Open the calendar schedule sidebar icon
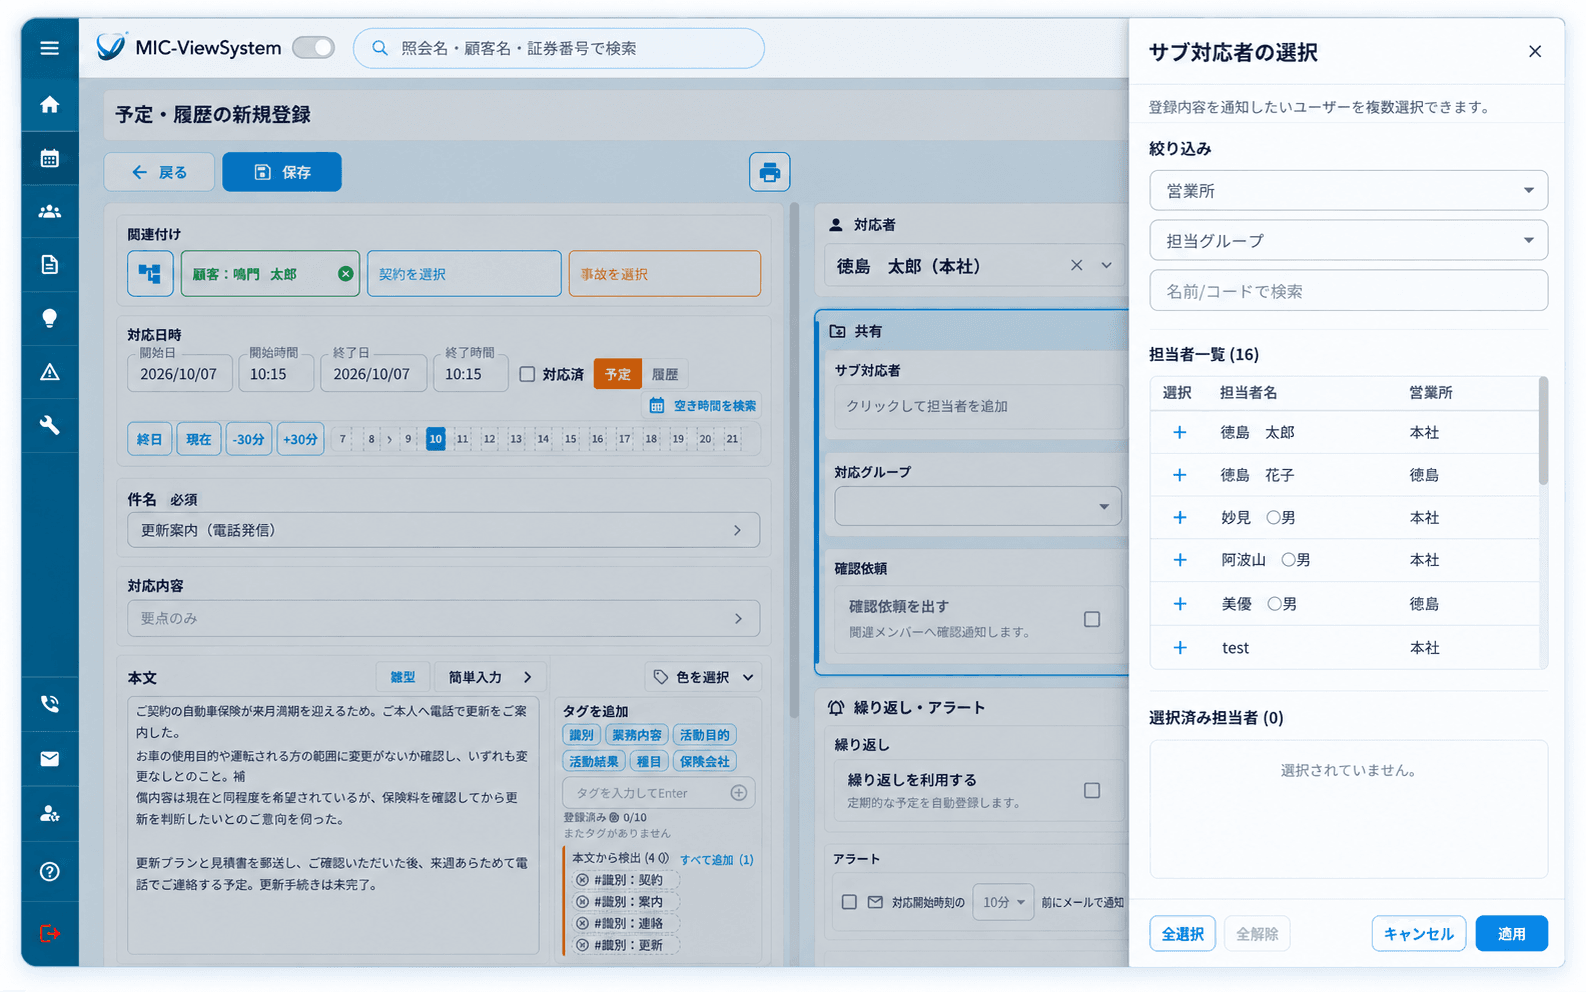 click(x=49, y=158)
